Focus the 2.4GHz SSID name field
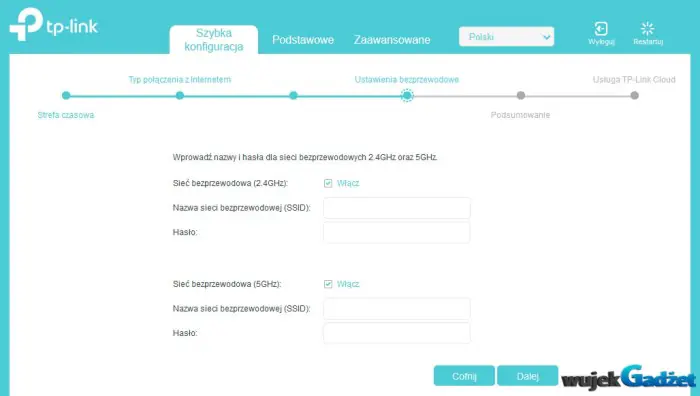700x396 pixels. (x=397, y=208)
